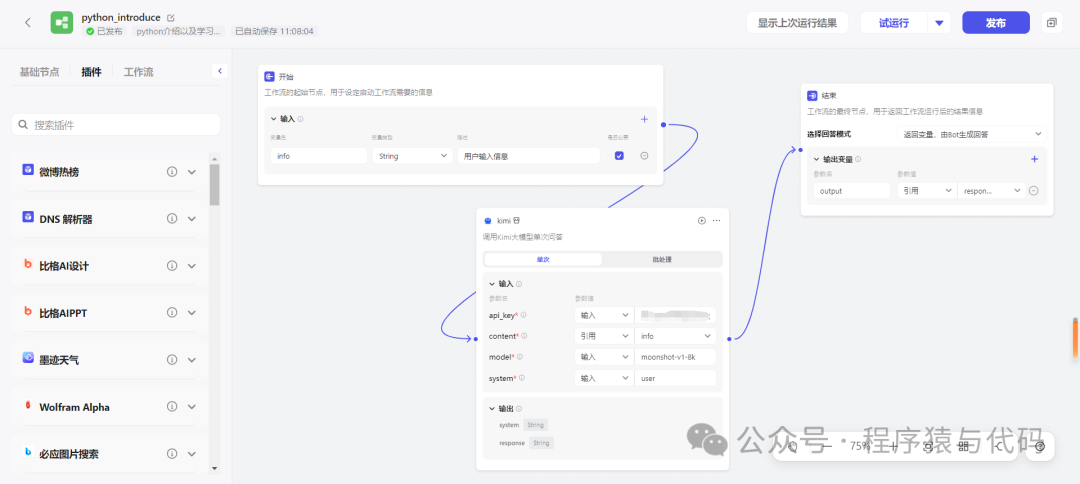Image resolution: width=1080 pixels, height=484 pixels.
Task: Collapse 输出变量 section in 结束 node
Action: (816, 159)
